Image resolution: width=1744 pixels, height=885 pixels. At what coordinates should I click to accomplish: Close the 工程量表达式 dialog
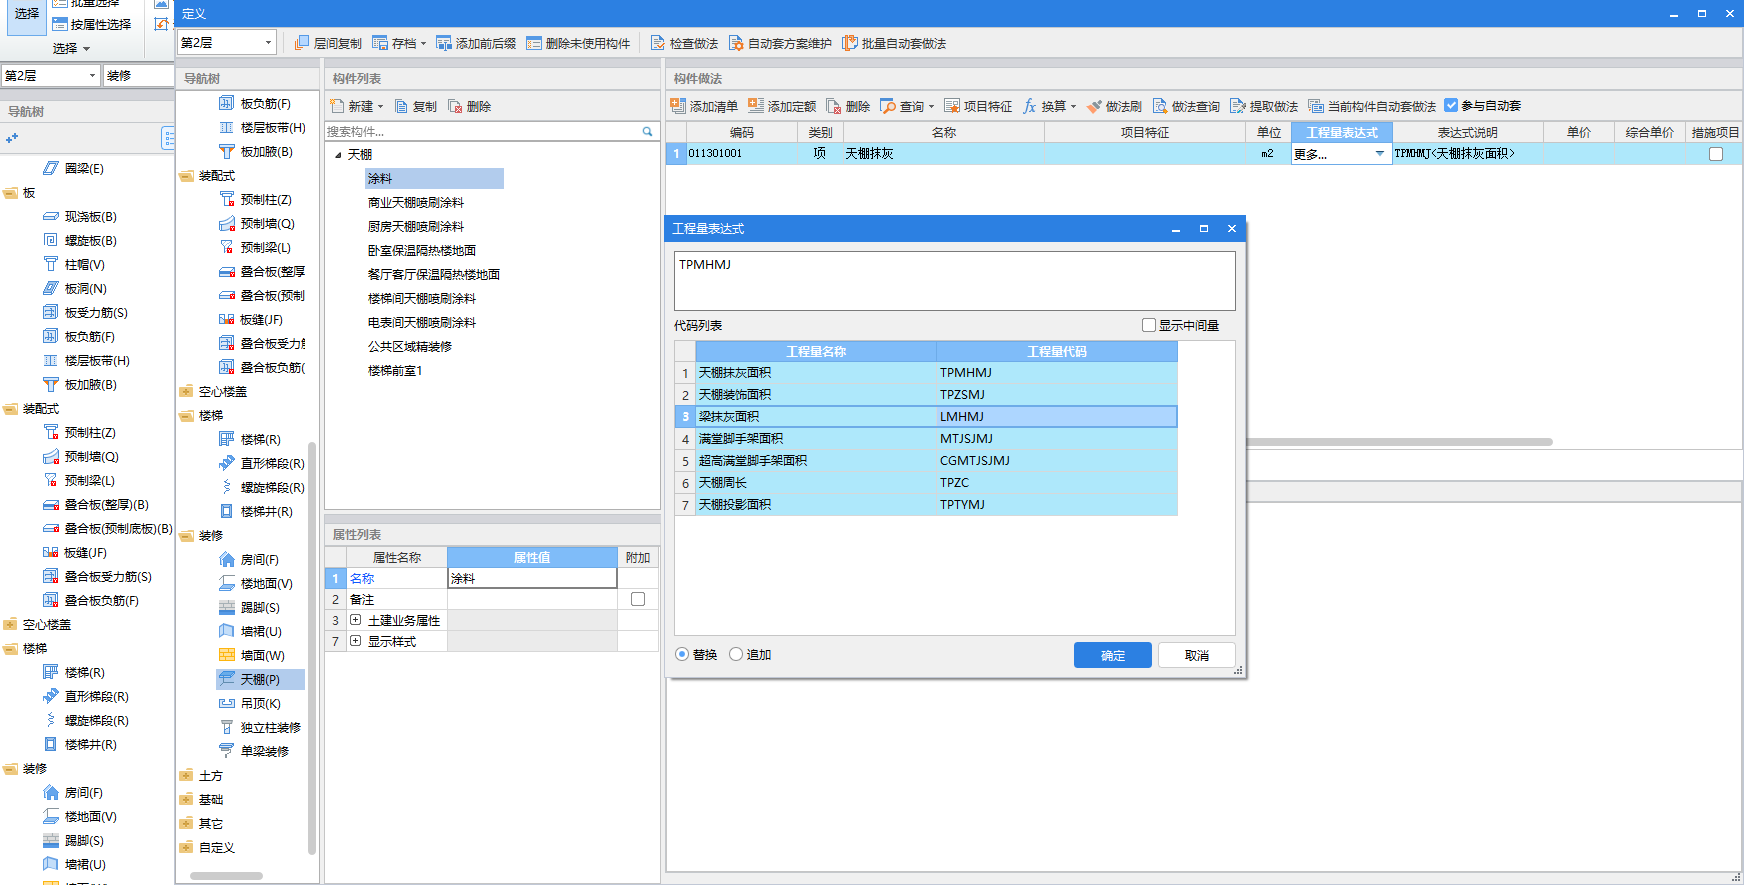tap(1231, 228)
